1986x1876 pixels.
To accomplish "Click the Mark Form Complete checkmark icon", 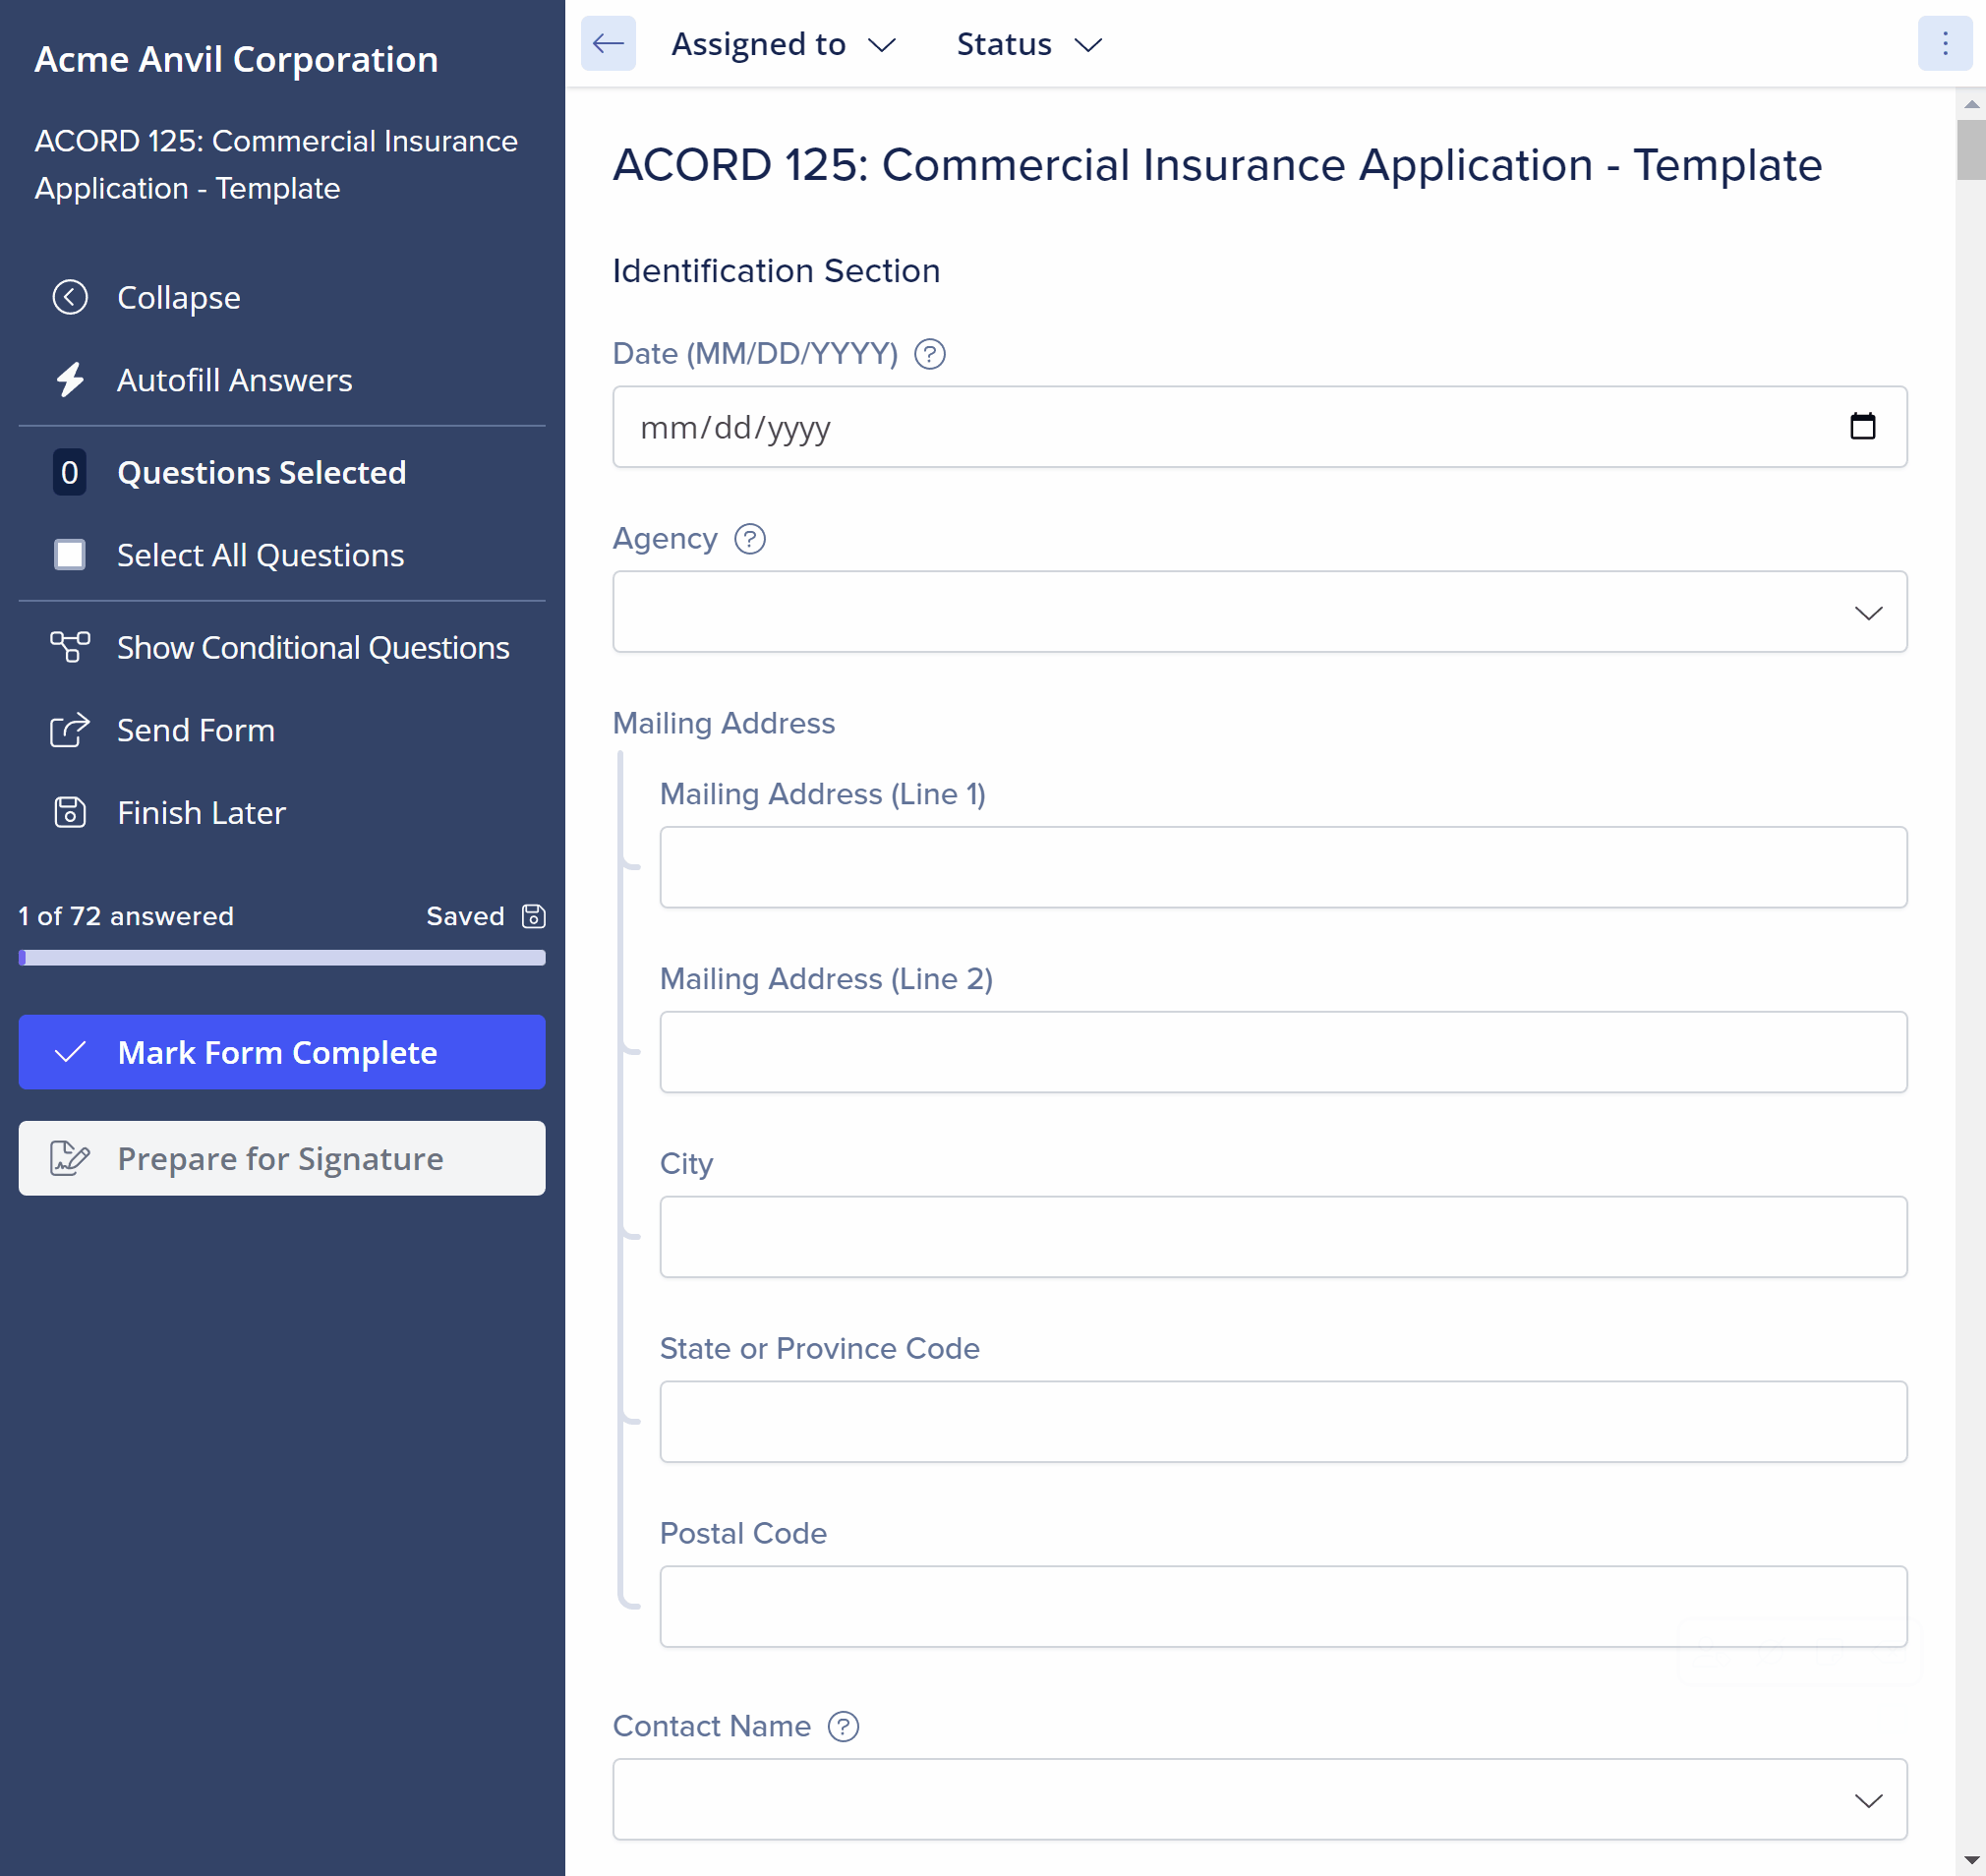I will 70,1052.
